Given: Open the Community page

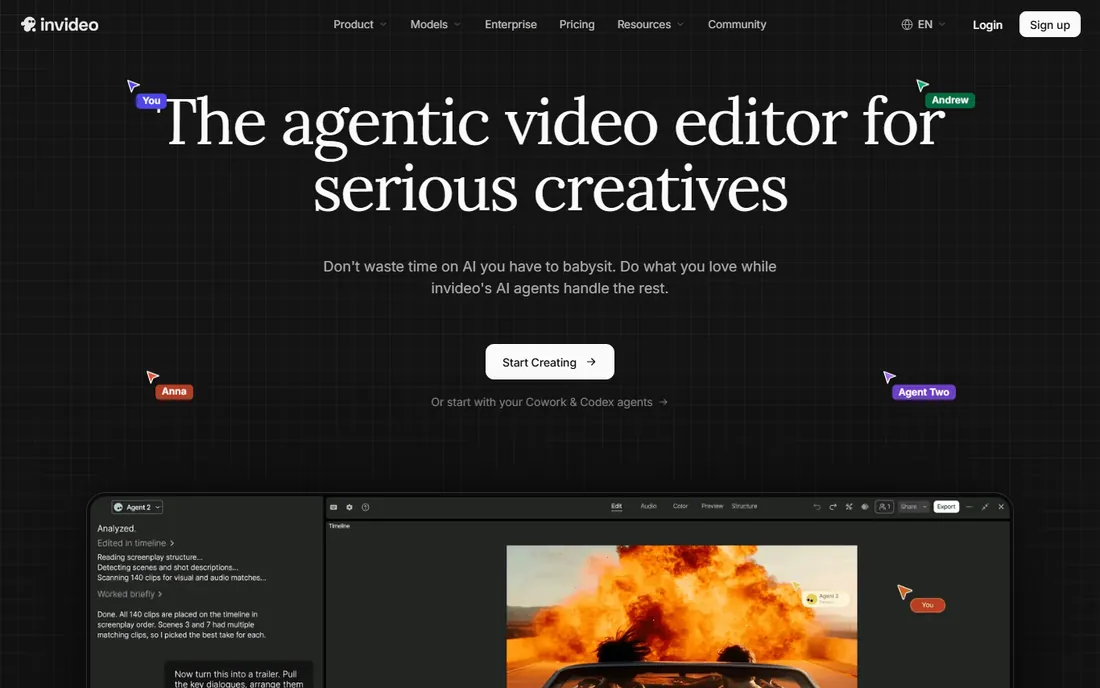Looking at the screenshot, I should 737,25.
